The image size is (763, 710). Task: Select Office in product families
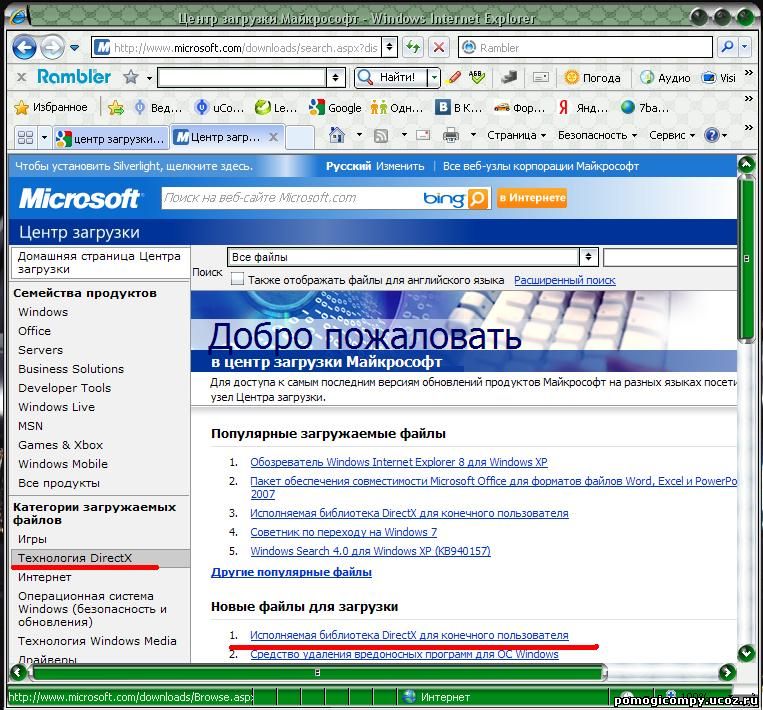click(34, 331)
